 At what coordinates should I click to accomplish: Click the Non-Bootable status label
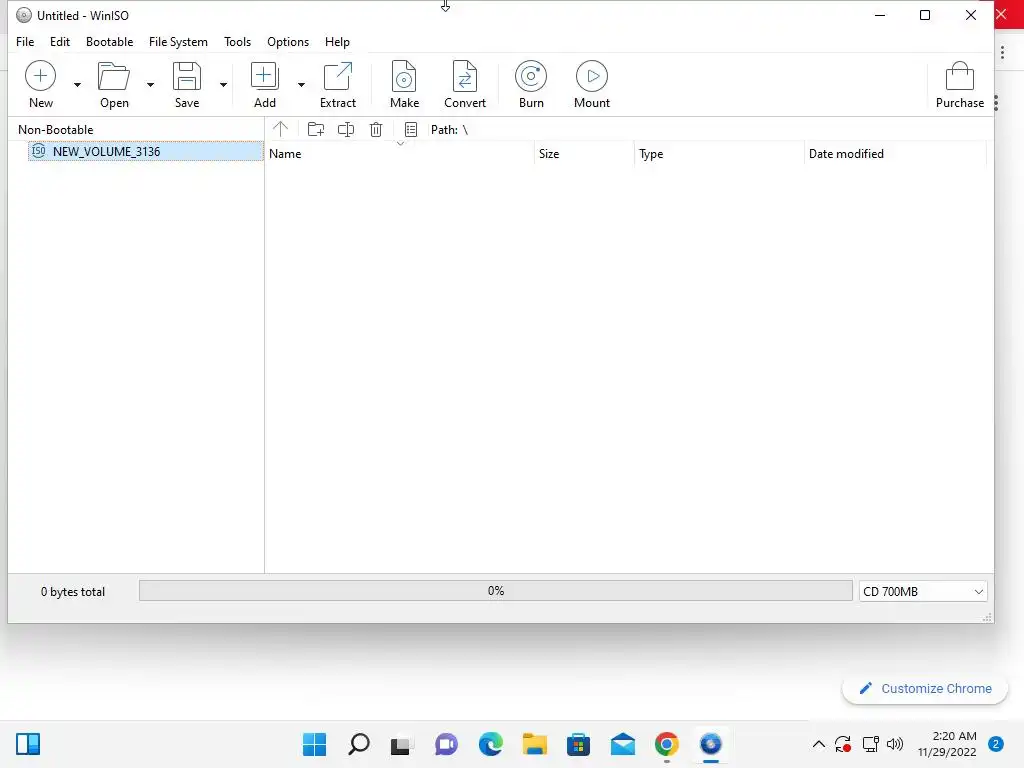(x=56, y=130)
